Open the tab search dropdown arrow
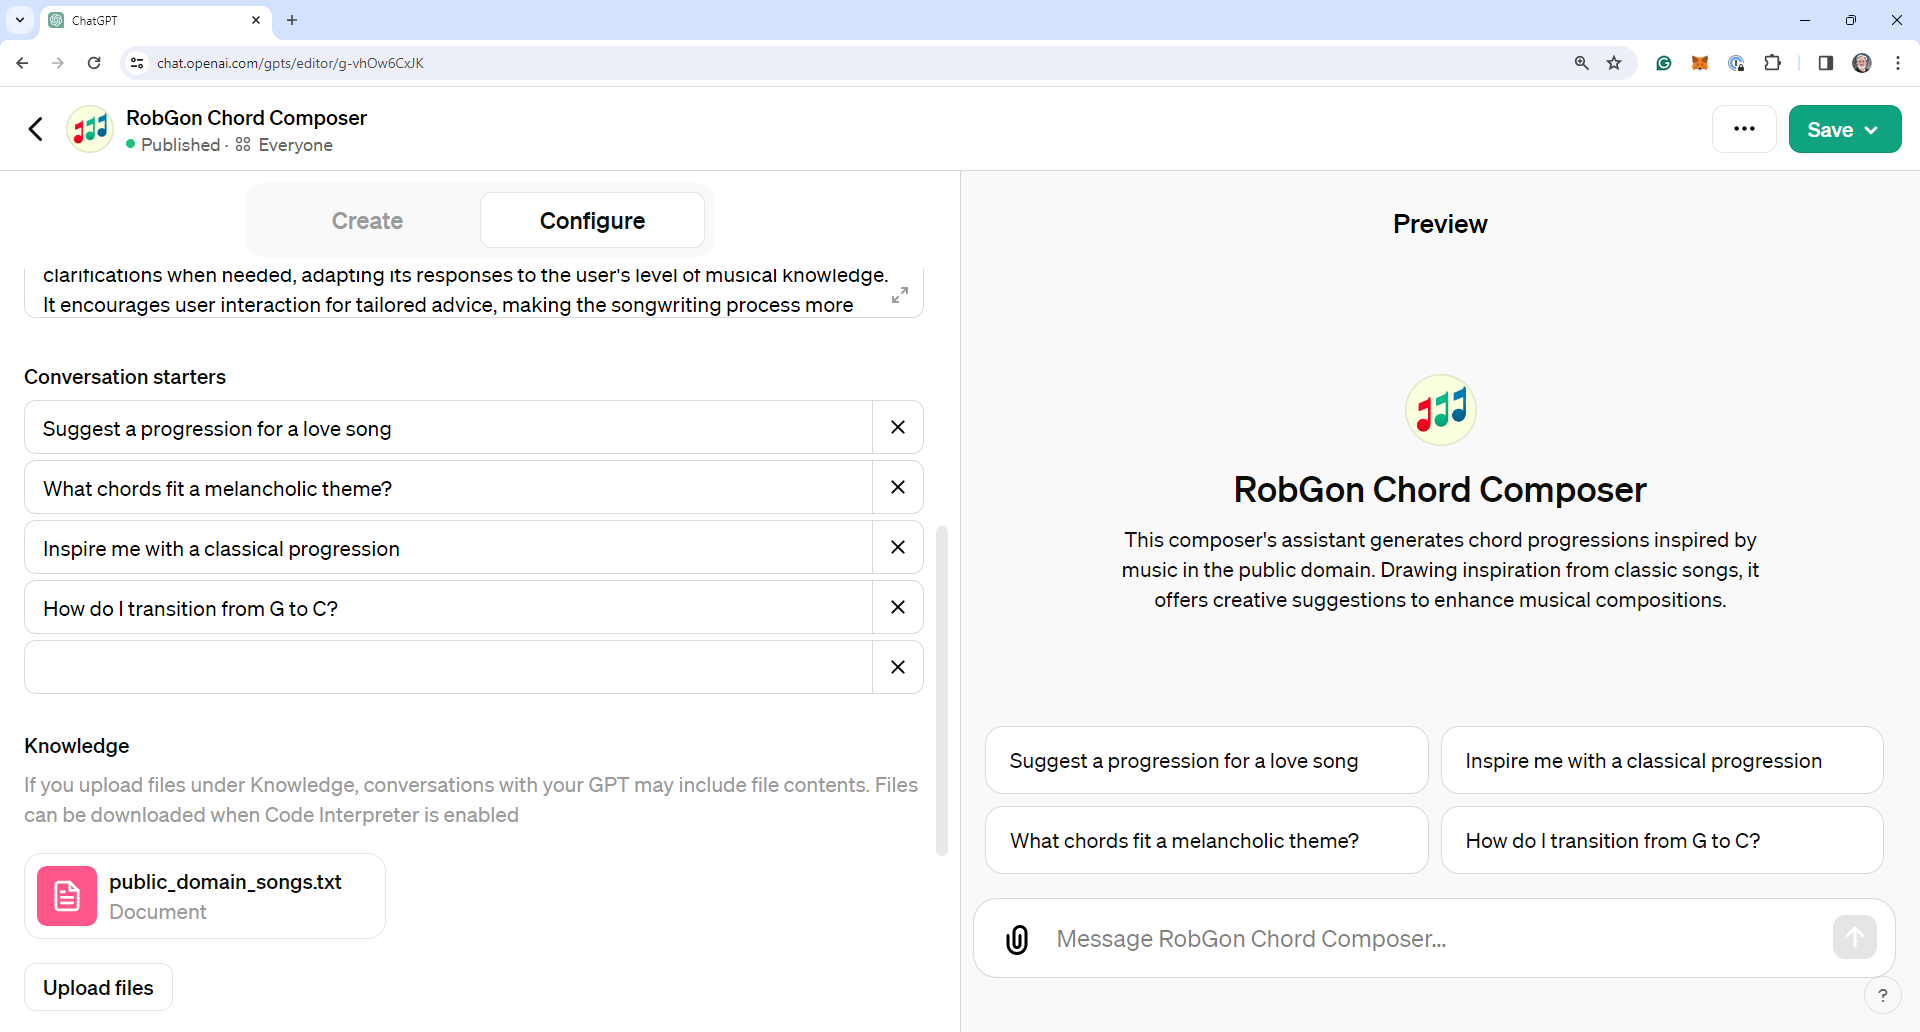1920x1032 pixels. click(x=20, y=20)
